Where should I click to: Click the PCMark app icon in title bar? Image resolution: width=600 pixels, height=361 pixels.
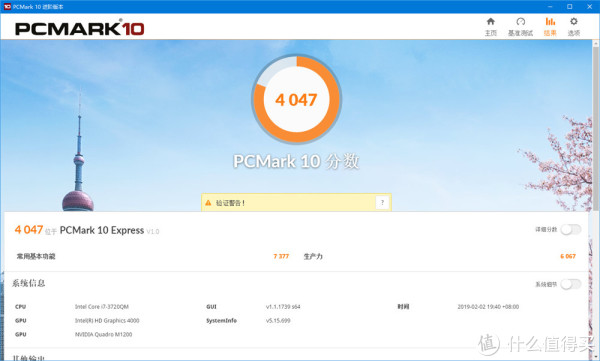[7, 7]
